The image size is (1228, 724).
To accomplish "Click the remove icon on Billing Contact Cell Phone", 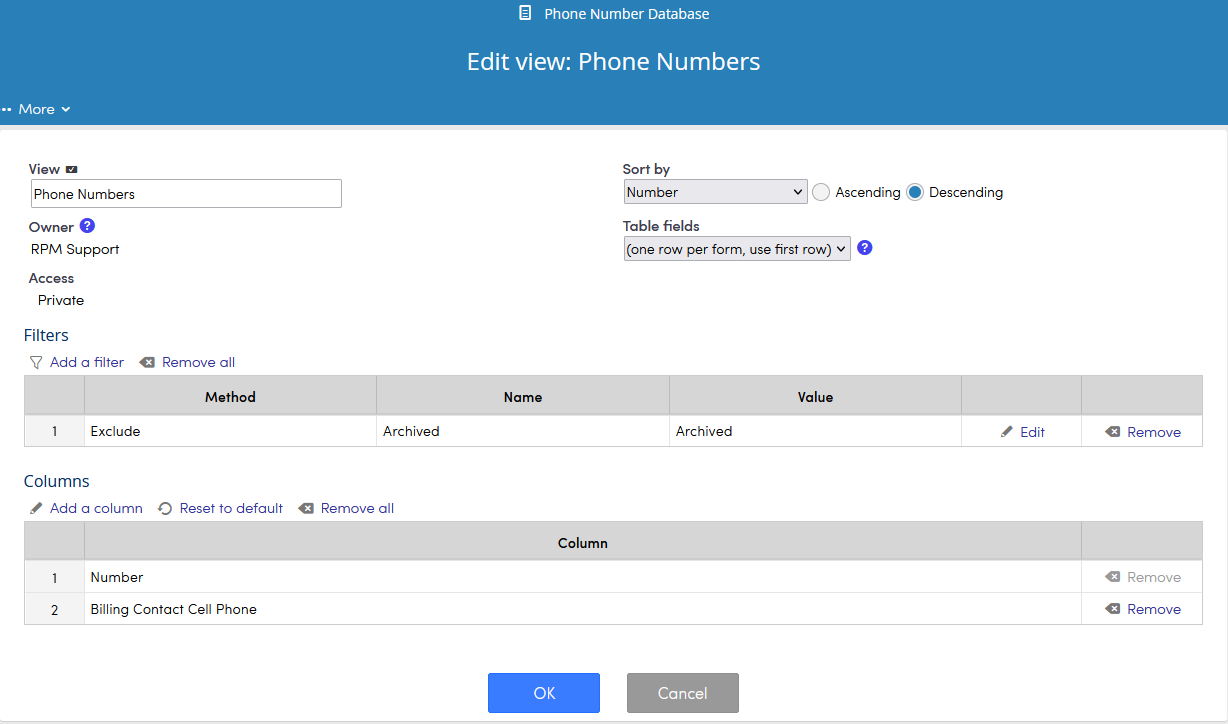I will point(1113,609).
